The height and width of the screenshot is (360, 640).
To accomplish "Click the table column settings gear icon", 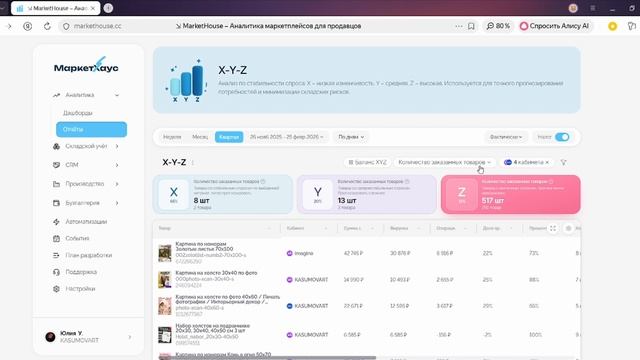I will [568, 229].
